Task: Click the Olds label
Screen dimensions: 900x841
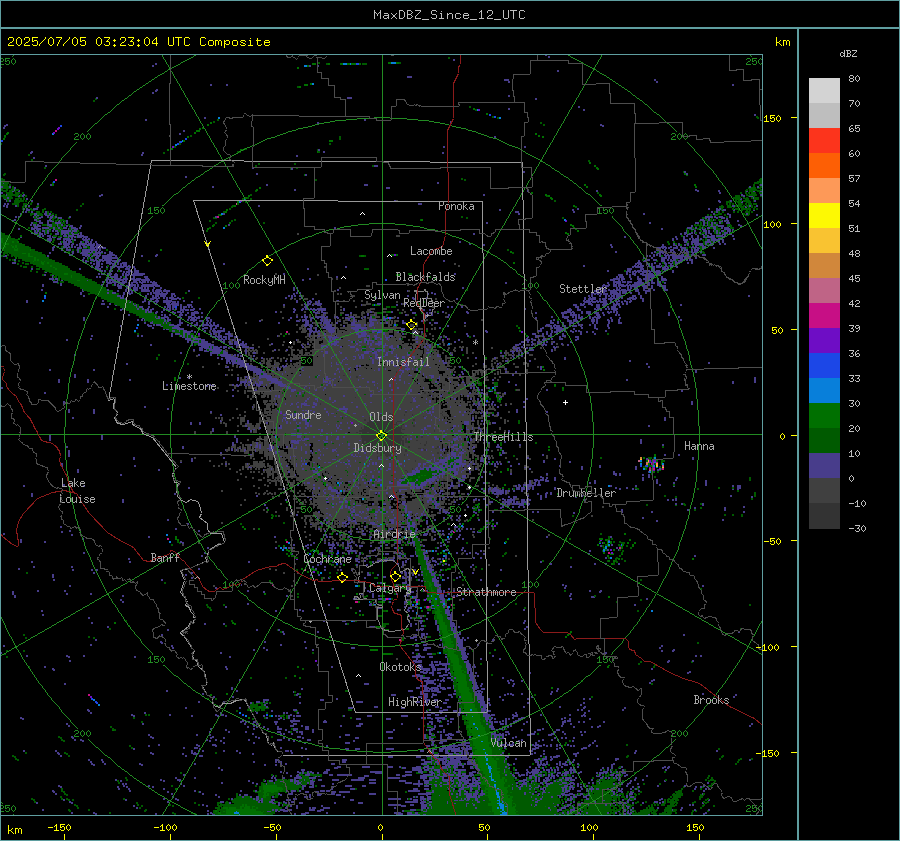Action: [x=381, y=417]
